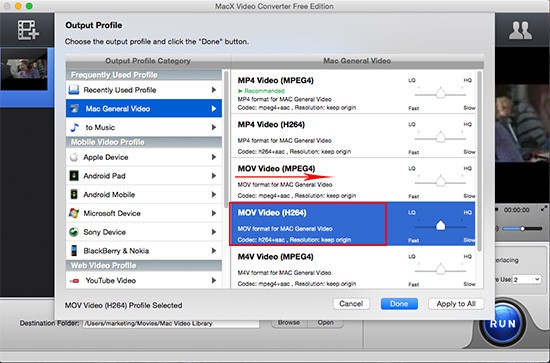Viewport: 550px width, 363px height.
Task: Select Recently Used Profile category
Action: coord(144,90)
